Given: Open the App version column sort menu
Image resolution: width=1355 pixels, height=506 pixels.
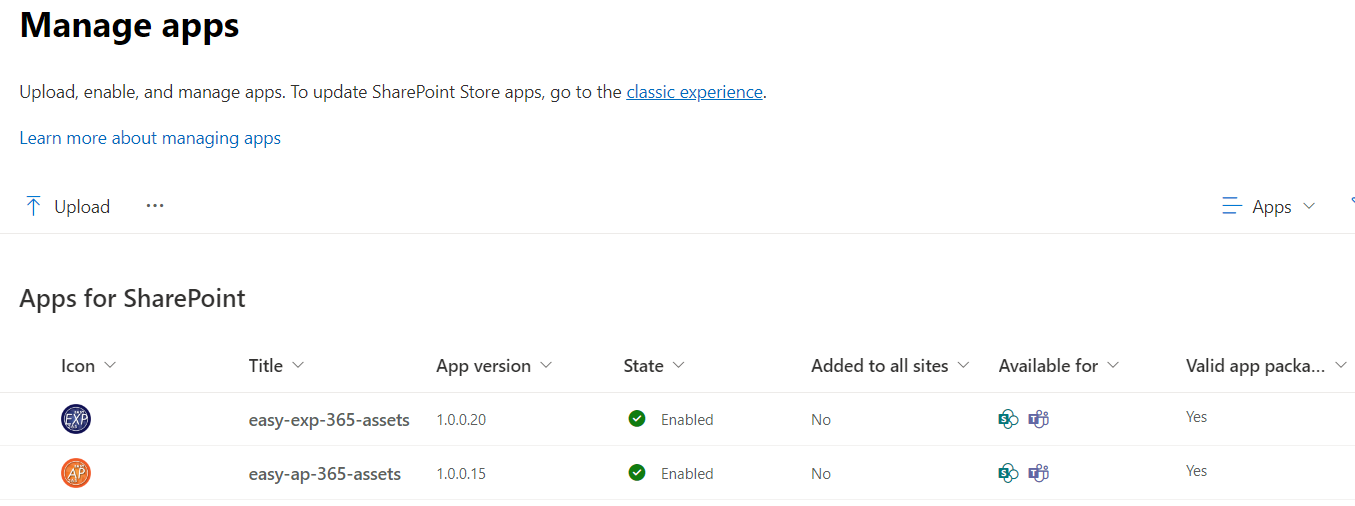Looking at the screenshot, I should (x=546, y=366).
